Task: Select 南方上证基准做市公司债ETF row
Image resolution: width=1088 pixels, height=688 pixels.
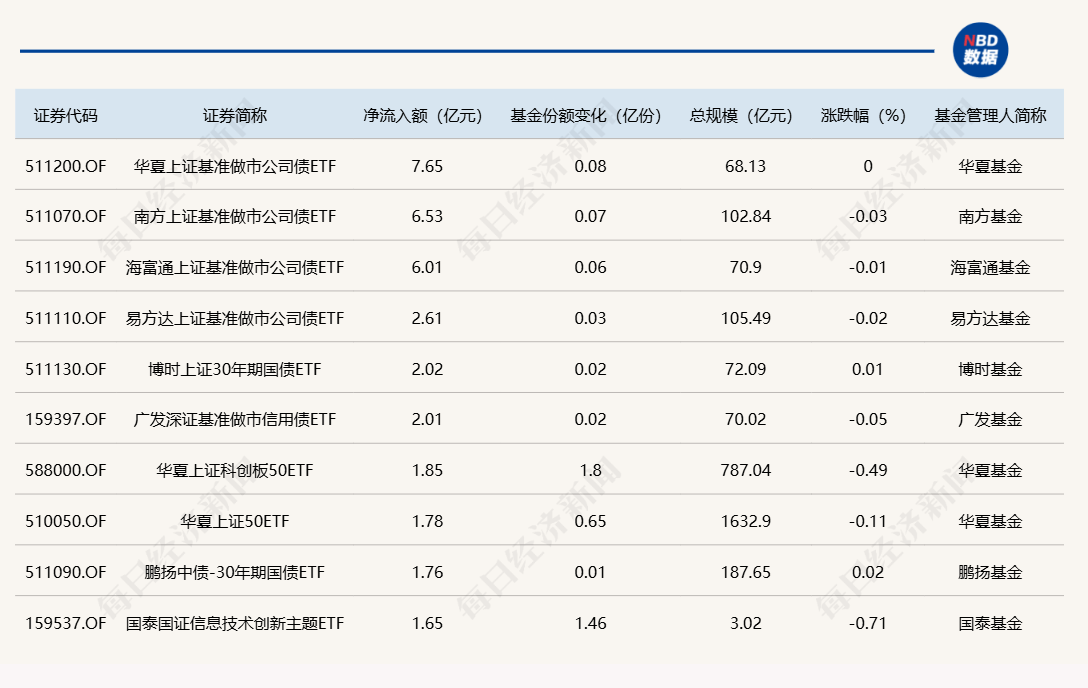Action: [x=234, y=216]
